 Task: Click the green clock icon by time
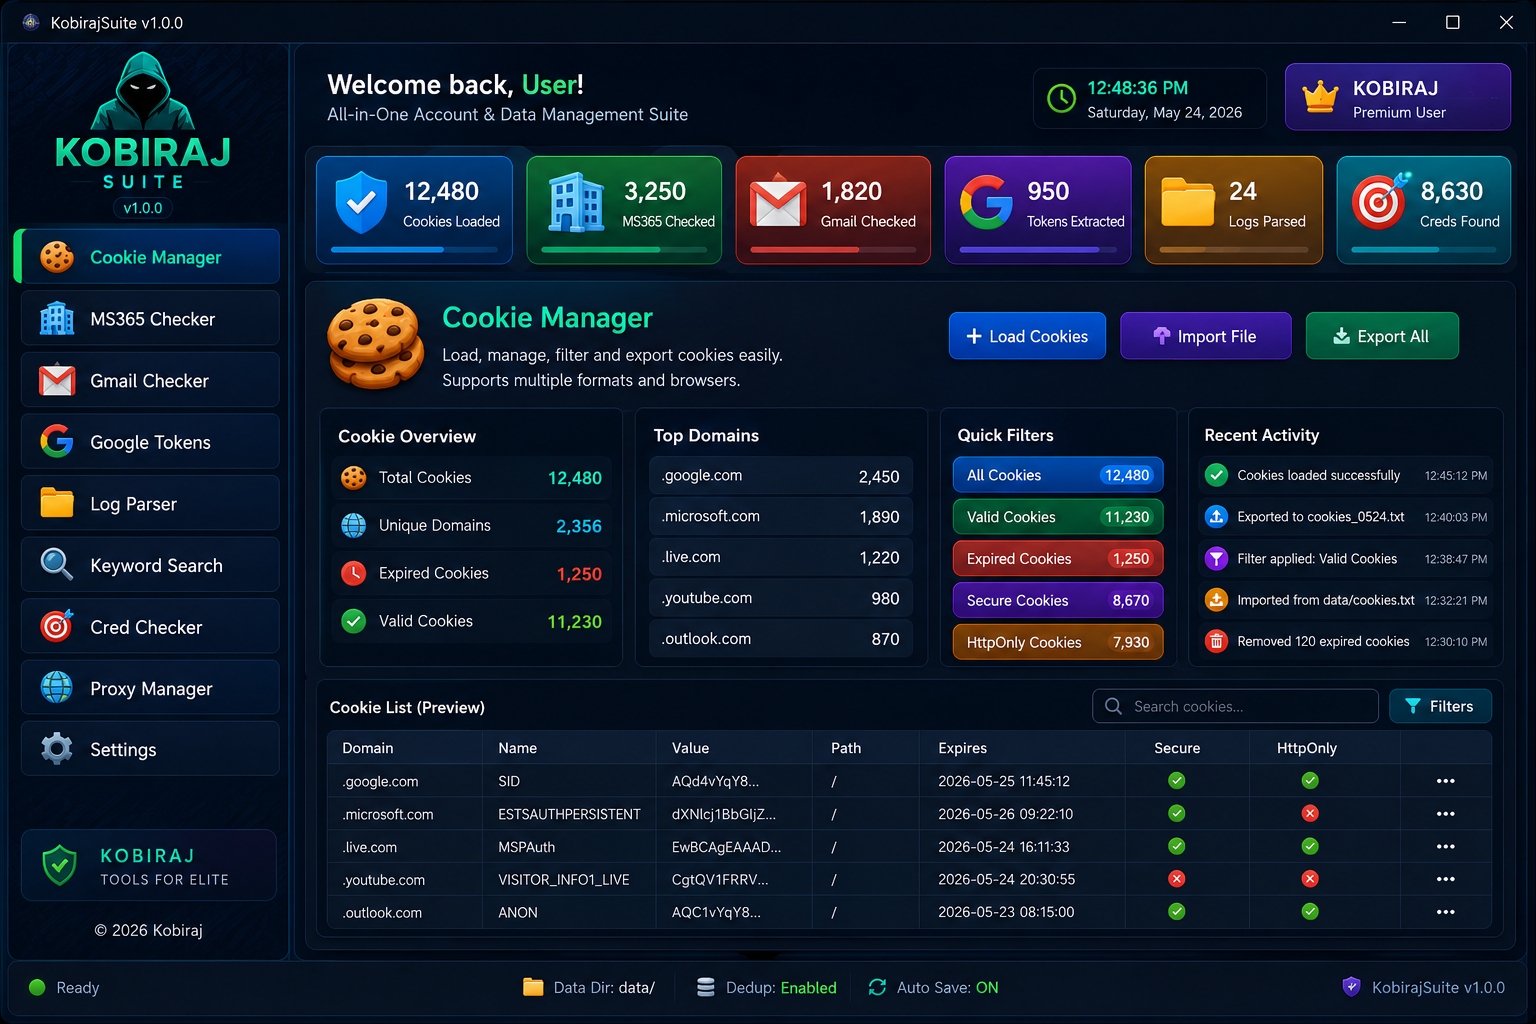point(1061,98)
